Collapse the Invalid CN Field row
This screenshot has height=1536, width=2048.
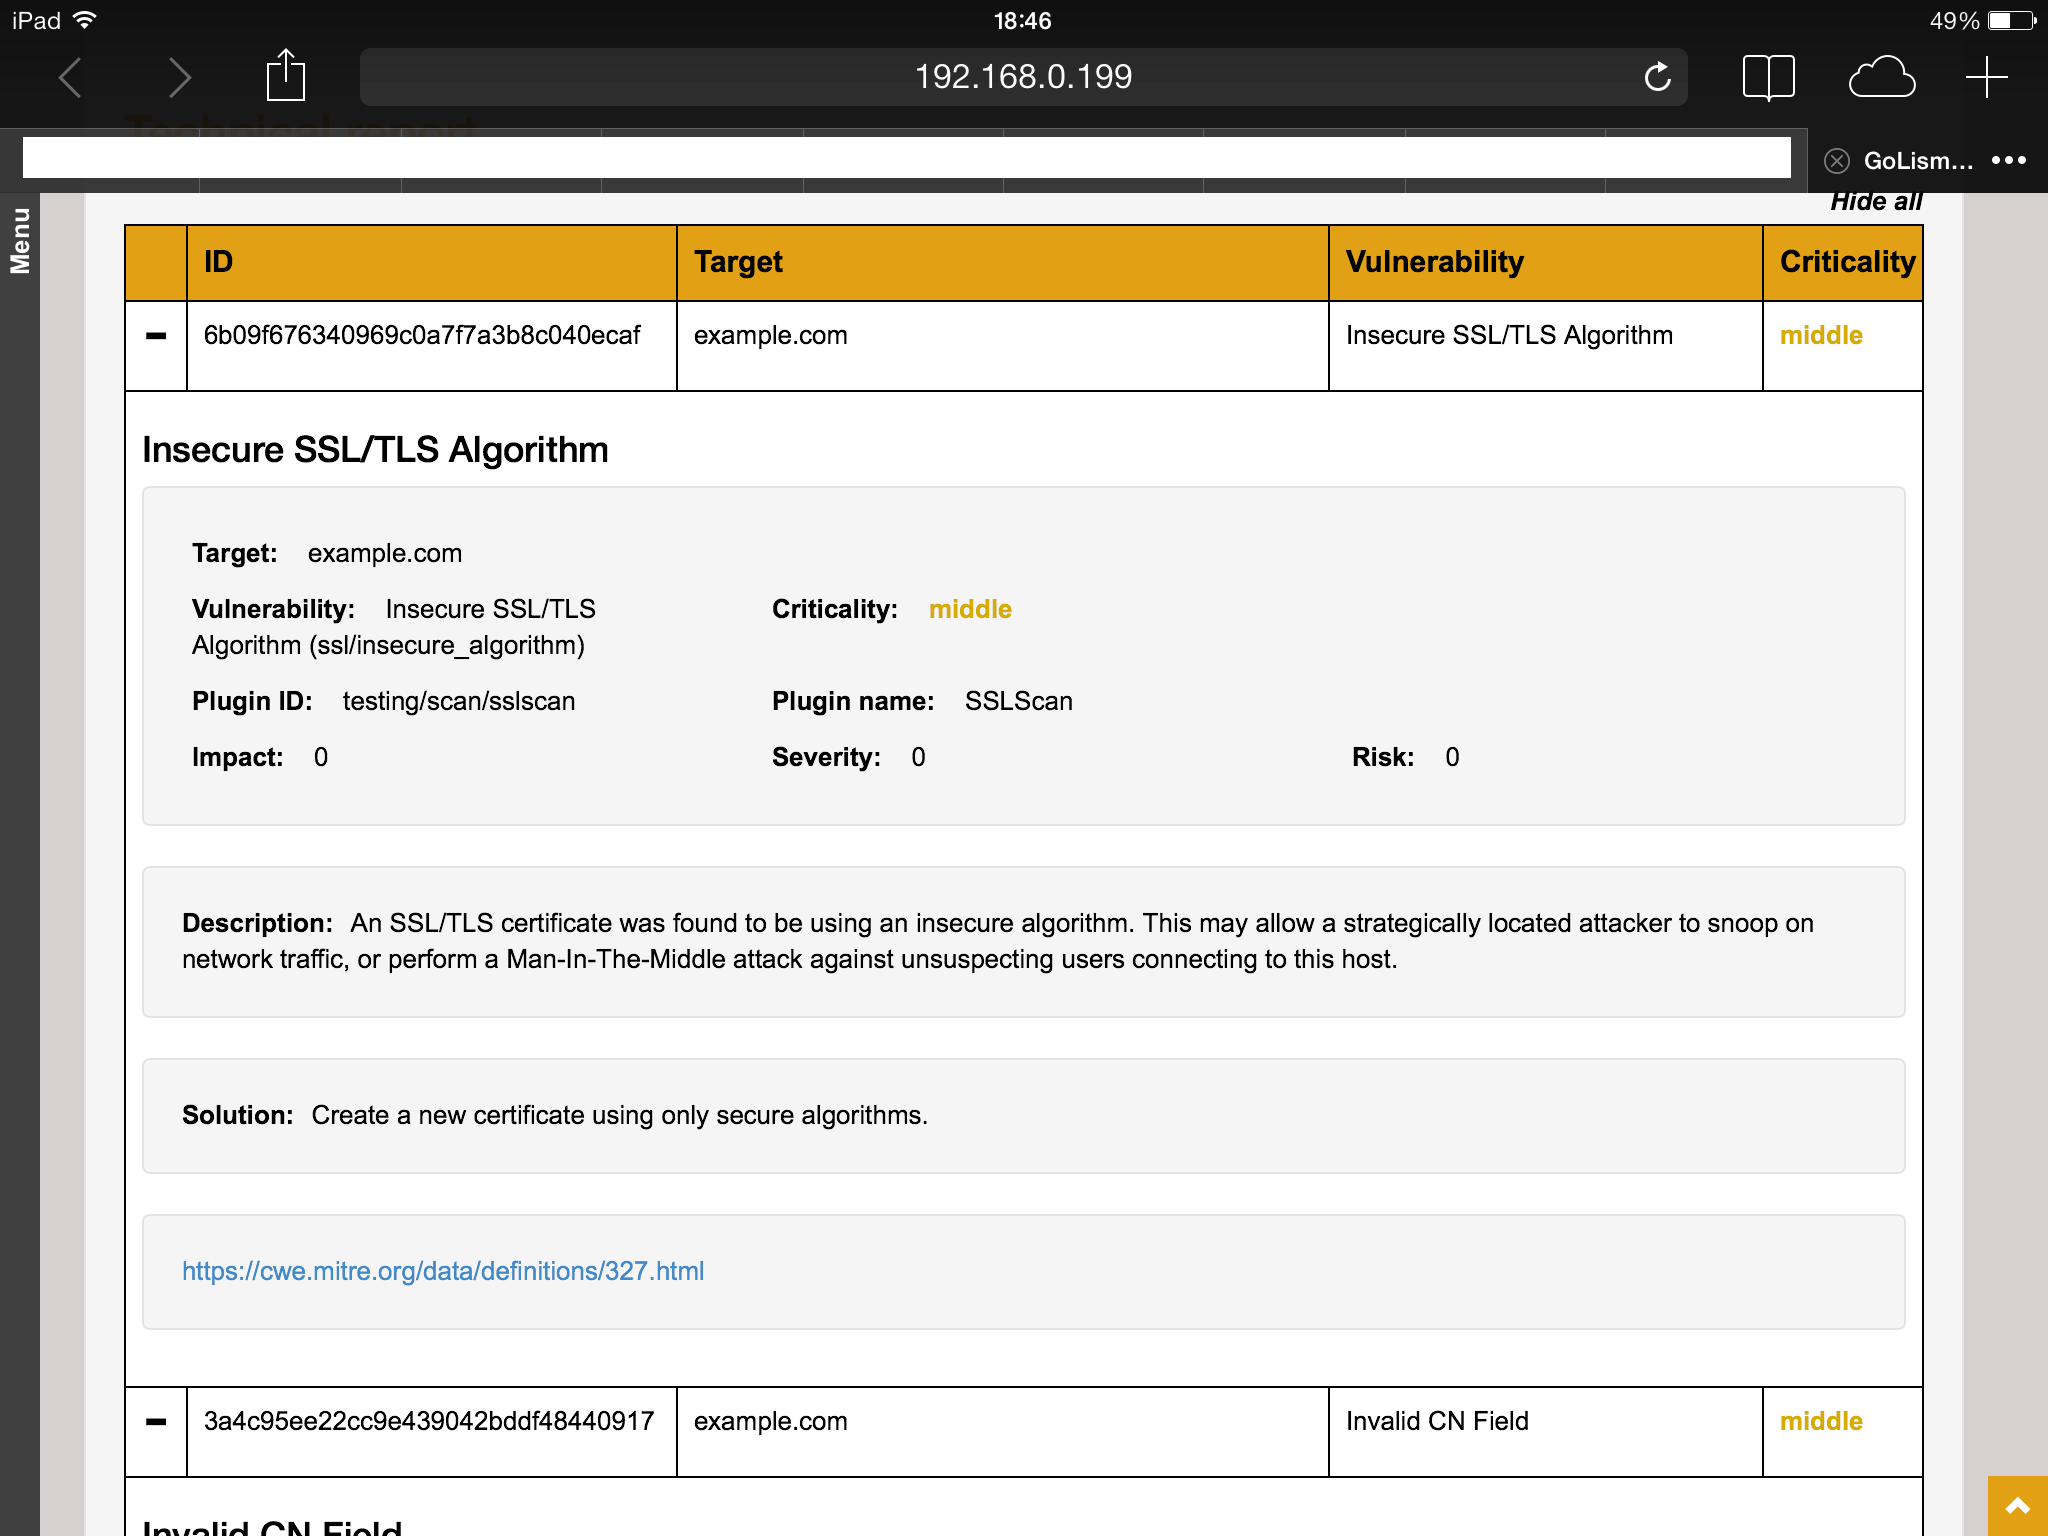pos(156,1422)
